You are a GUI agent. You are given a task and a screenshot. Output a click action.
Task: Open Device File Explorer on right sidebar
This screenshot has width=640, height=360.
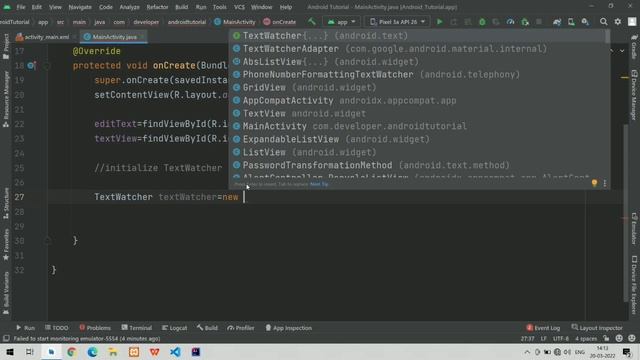[x=634, y=284]
